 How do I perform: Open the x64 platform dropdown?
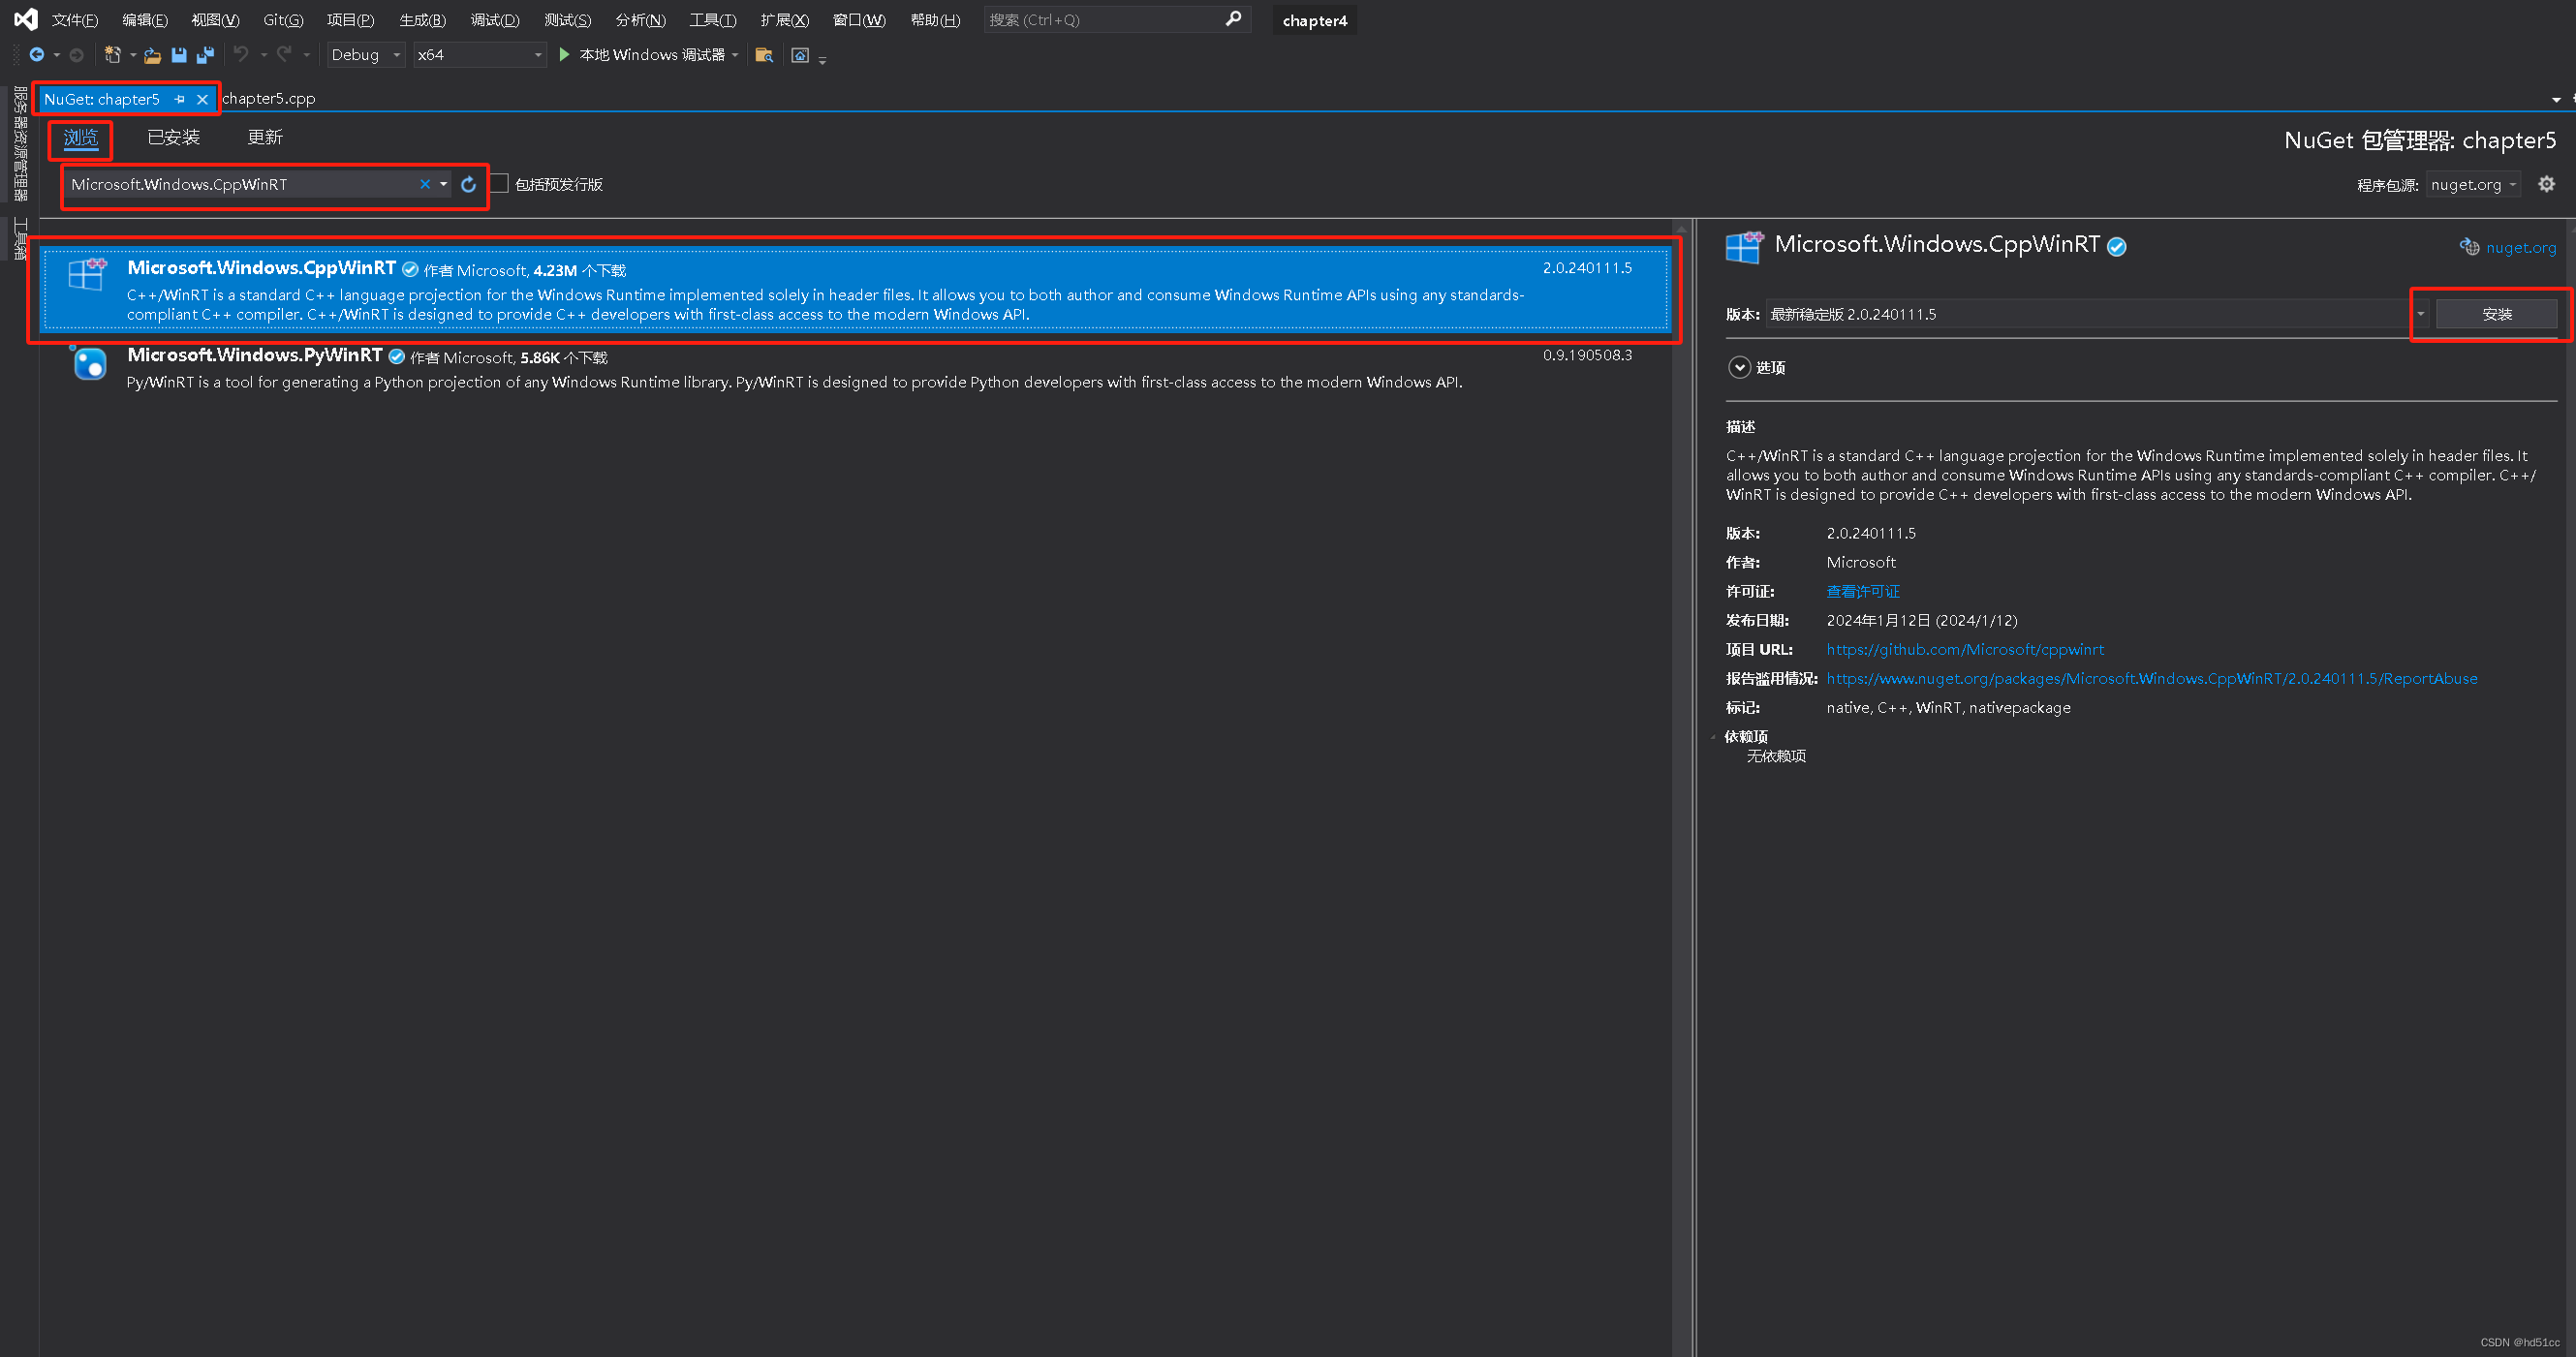pyautogui.click(x=480, y=55)
